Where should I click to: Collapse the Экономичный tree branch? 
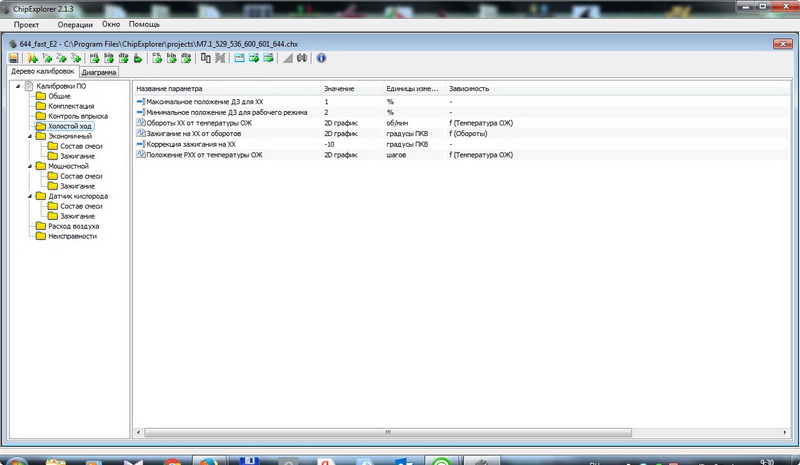click(x=31, y=137)
